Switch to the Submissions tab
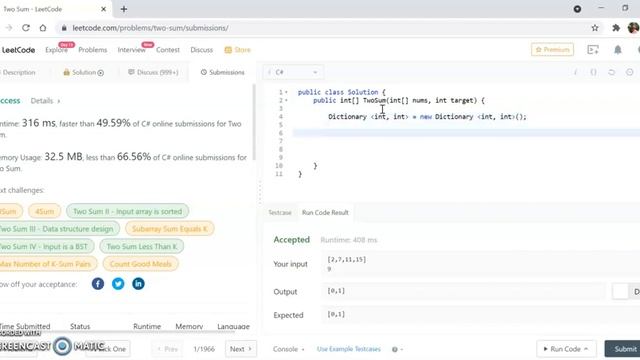 [x=222, y=72]
